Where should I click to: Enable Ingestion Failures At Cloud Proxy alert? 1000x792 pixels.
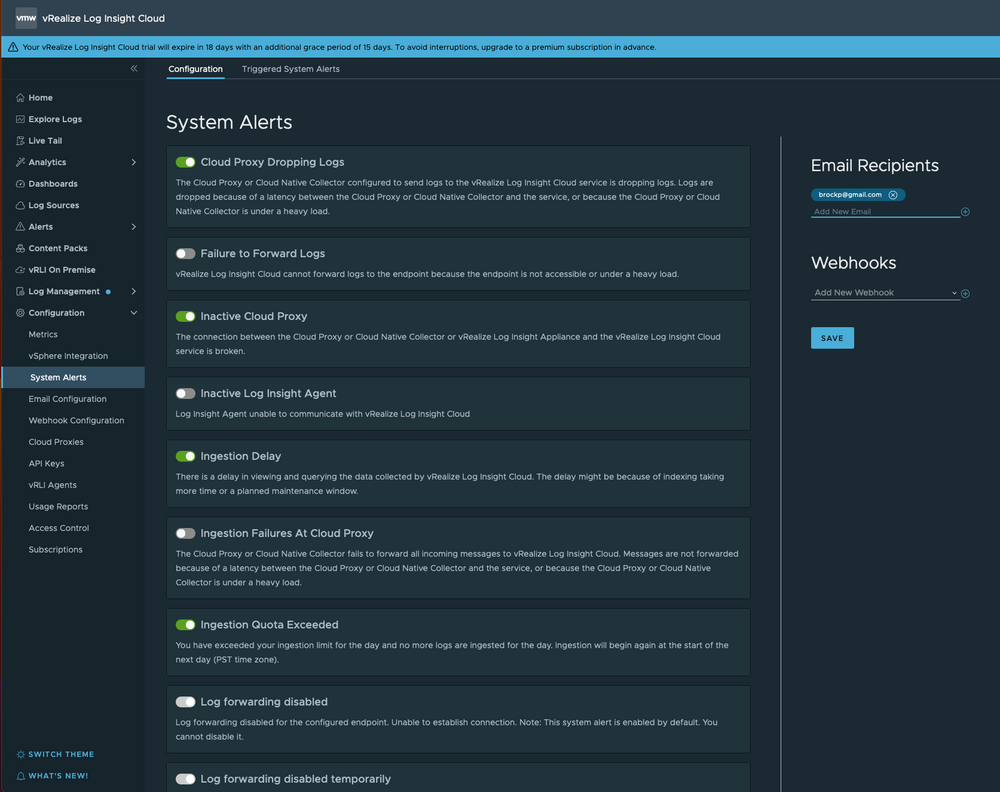(x=186, y=533)
